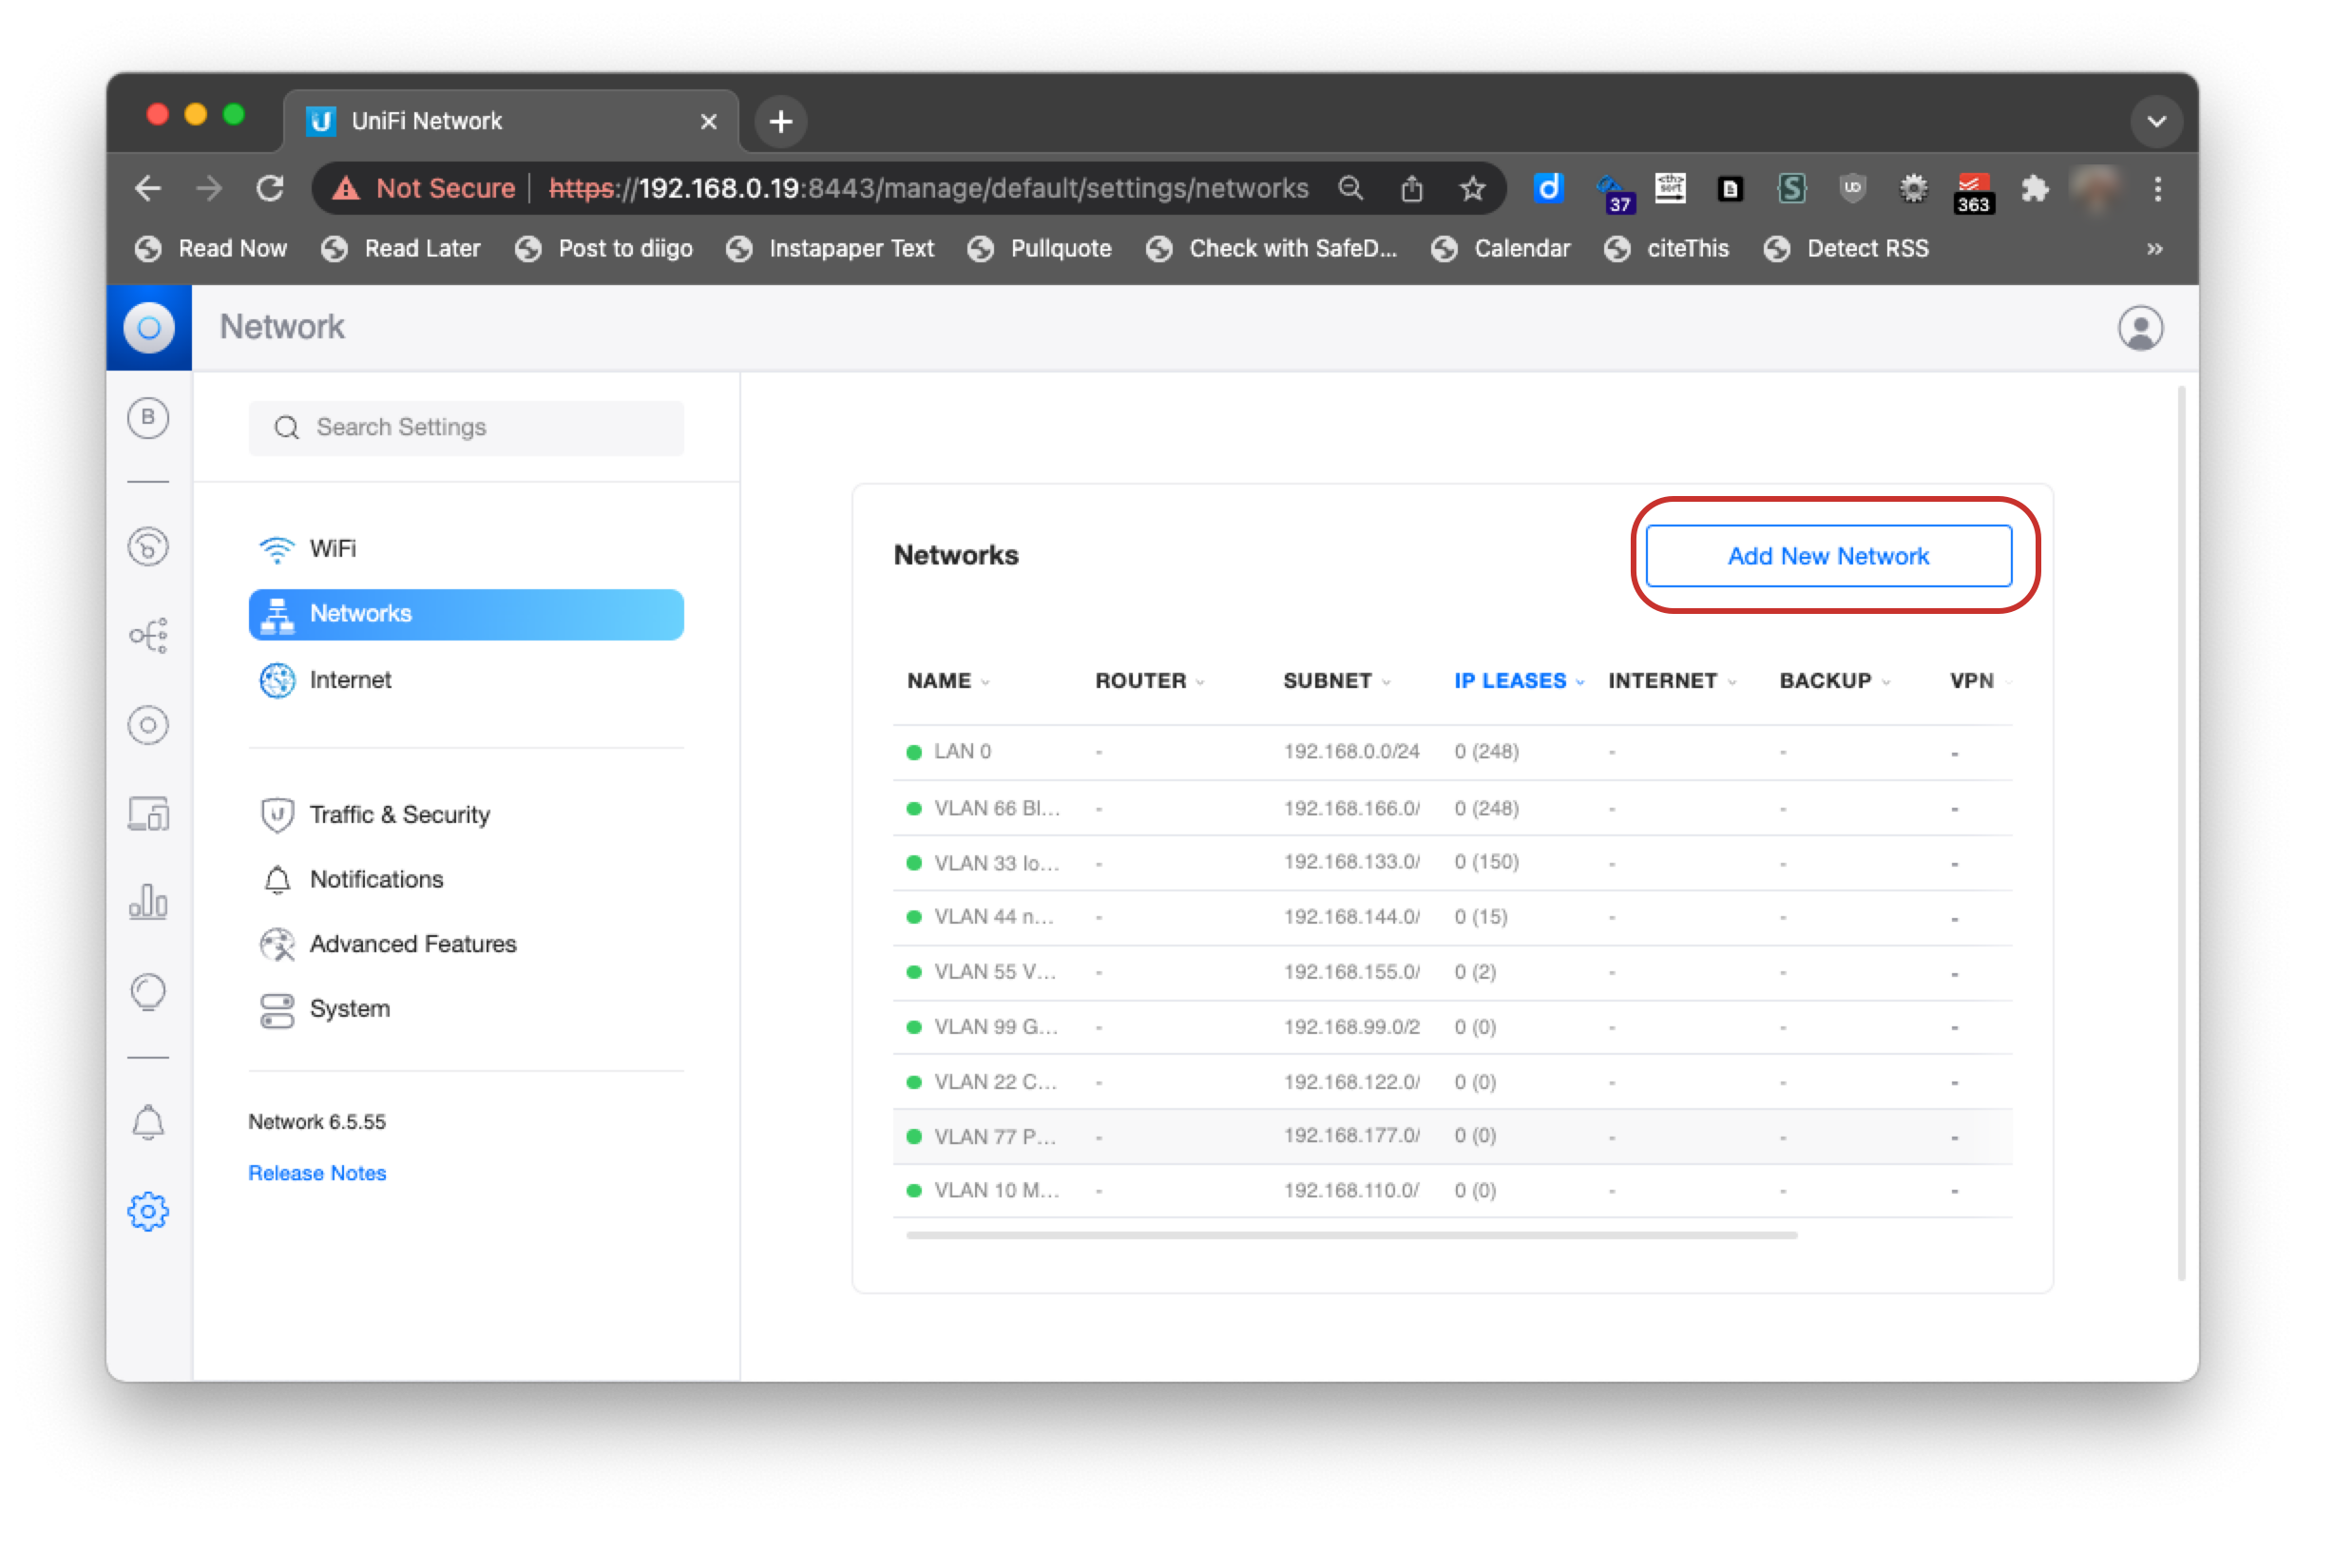Open the UniFi Devices target icon
2334x1568 pixels.
148,725
